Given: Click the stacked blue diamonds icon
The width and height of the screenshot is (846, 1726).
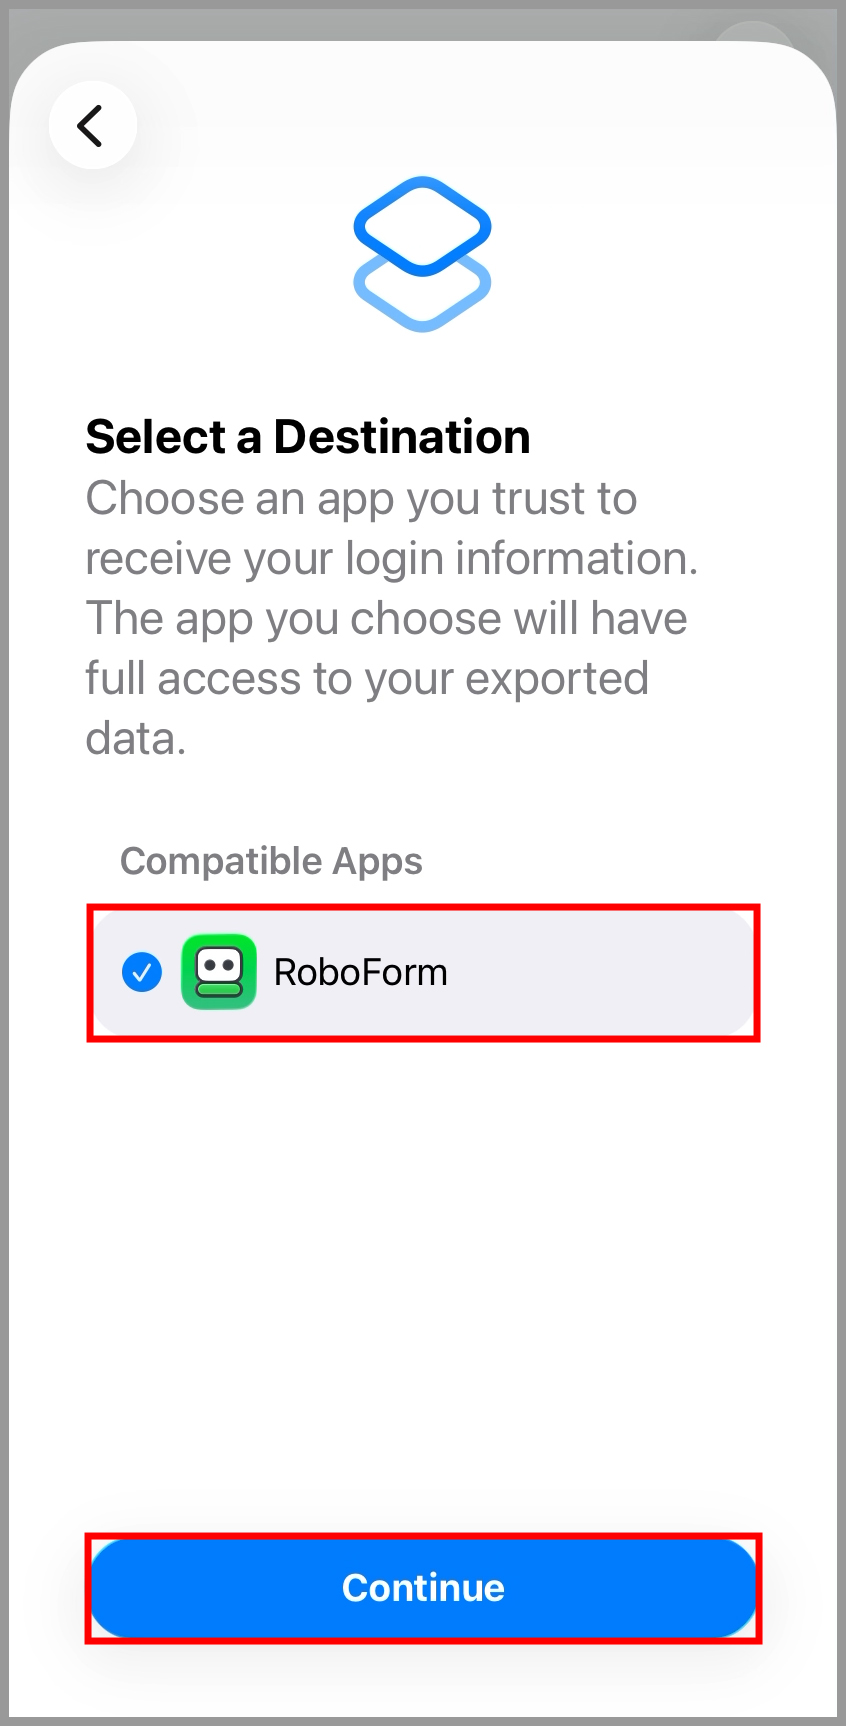Looking at the screenshot, I should pos(422,254).
